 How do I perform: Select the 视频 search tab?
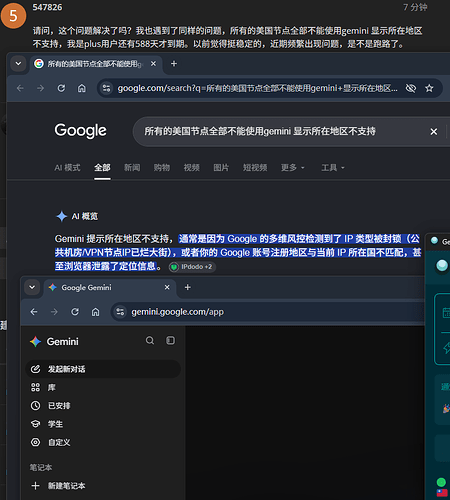[192, 168]
